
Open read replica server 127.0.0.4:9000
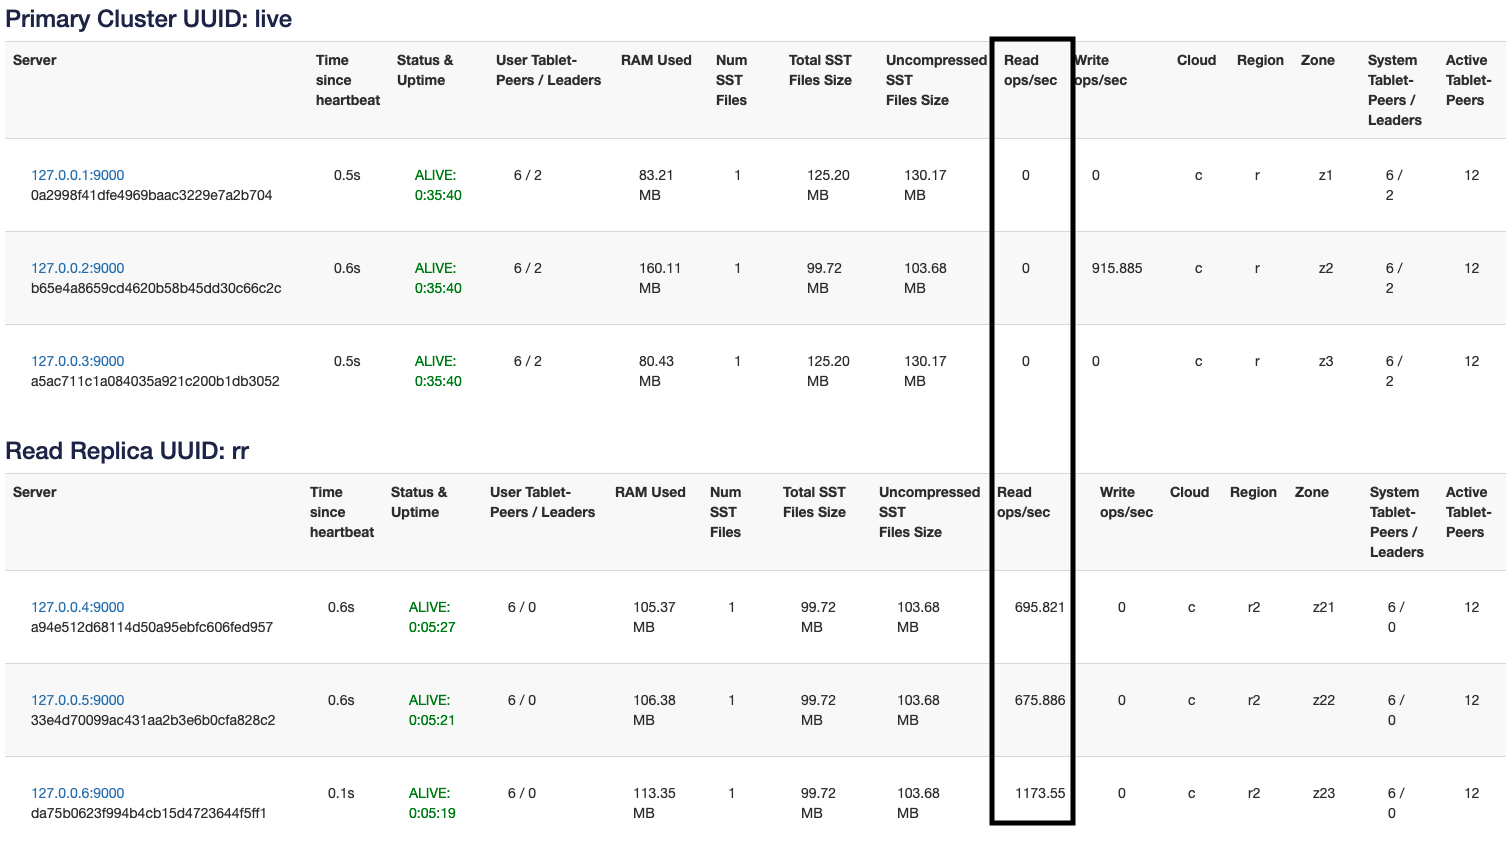tap(77, 607)
